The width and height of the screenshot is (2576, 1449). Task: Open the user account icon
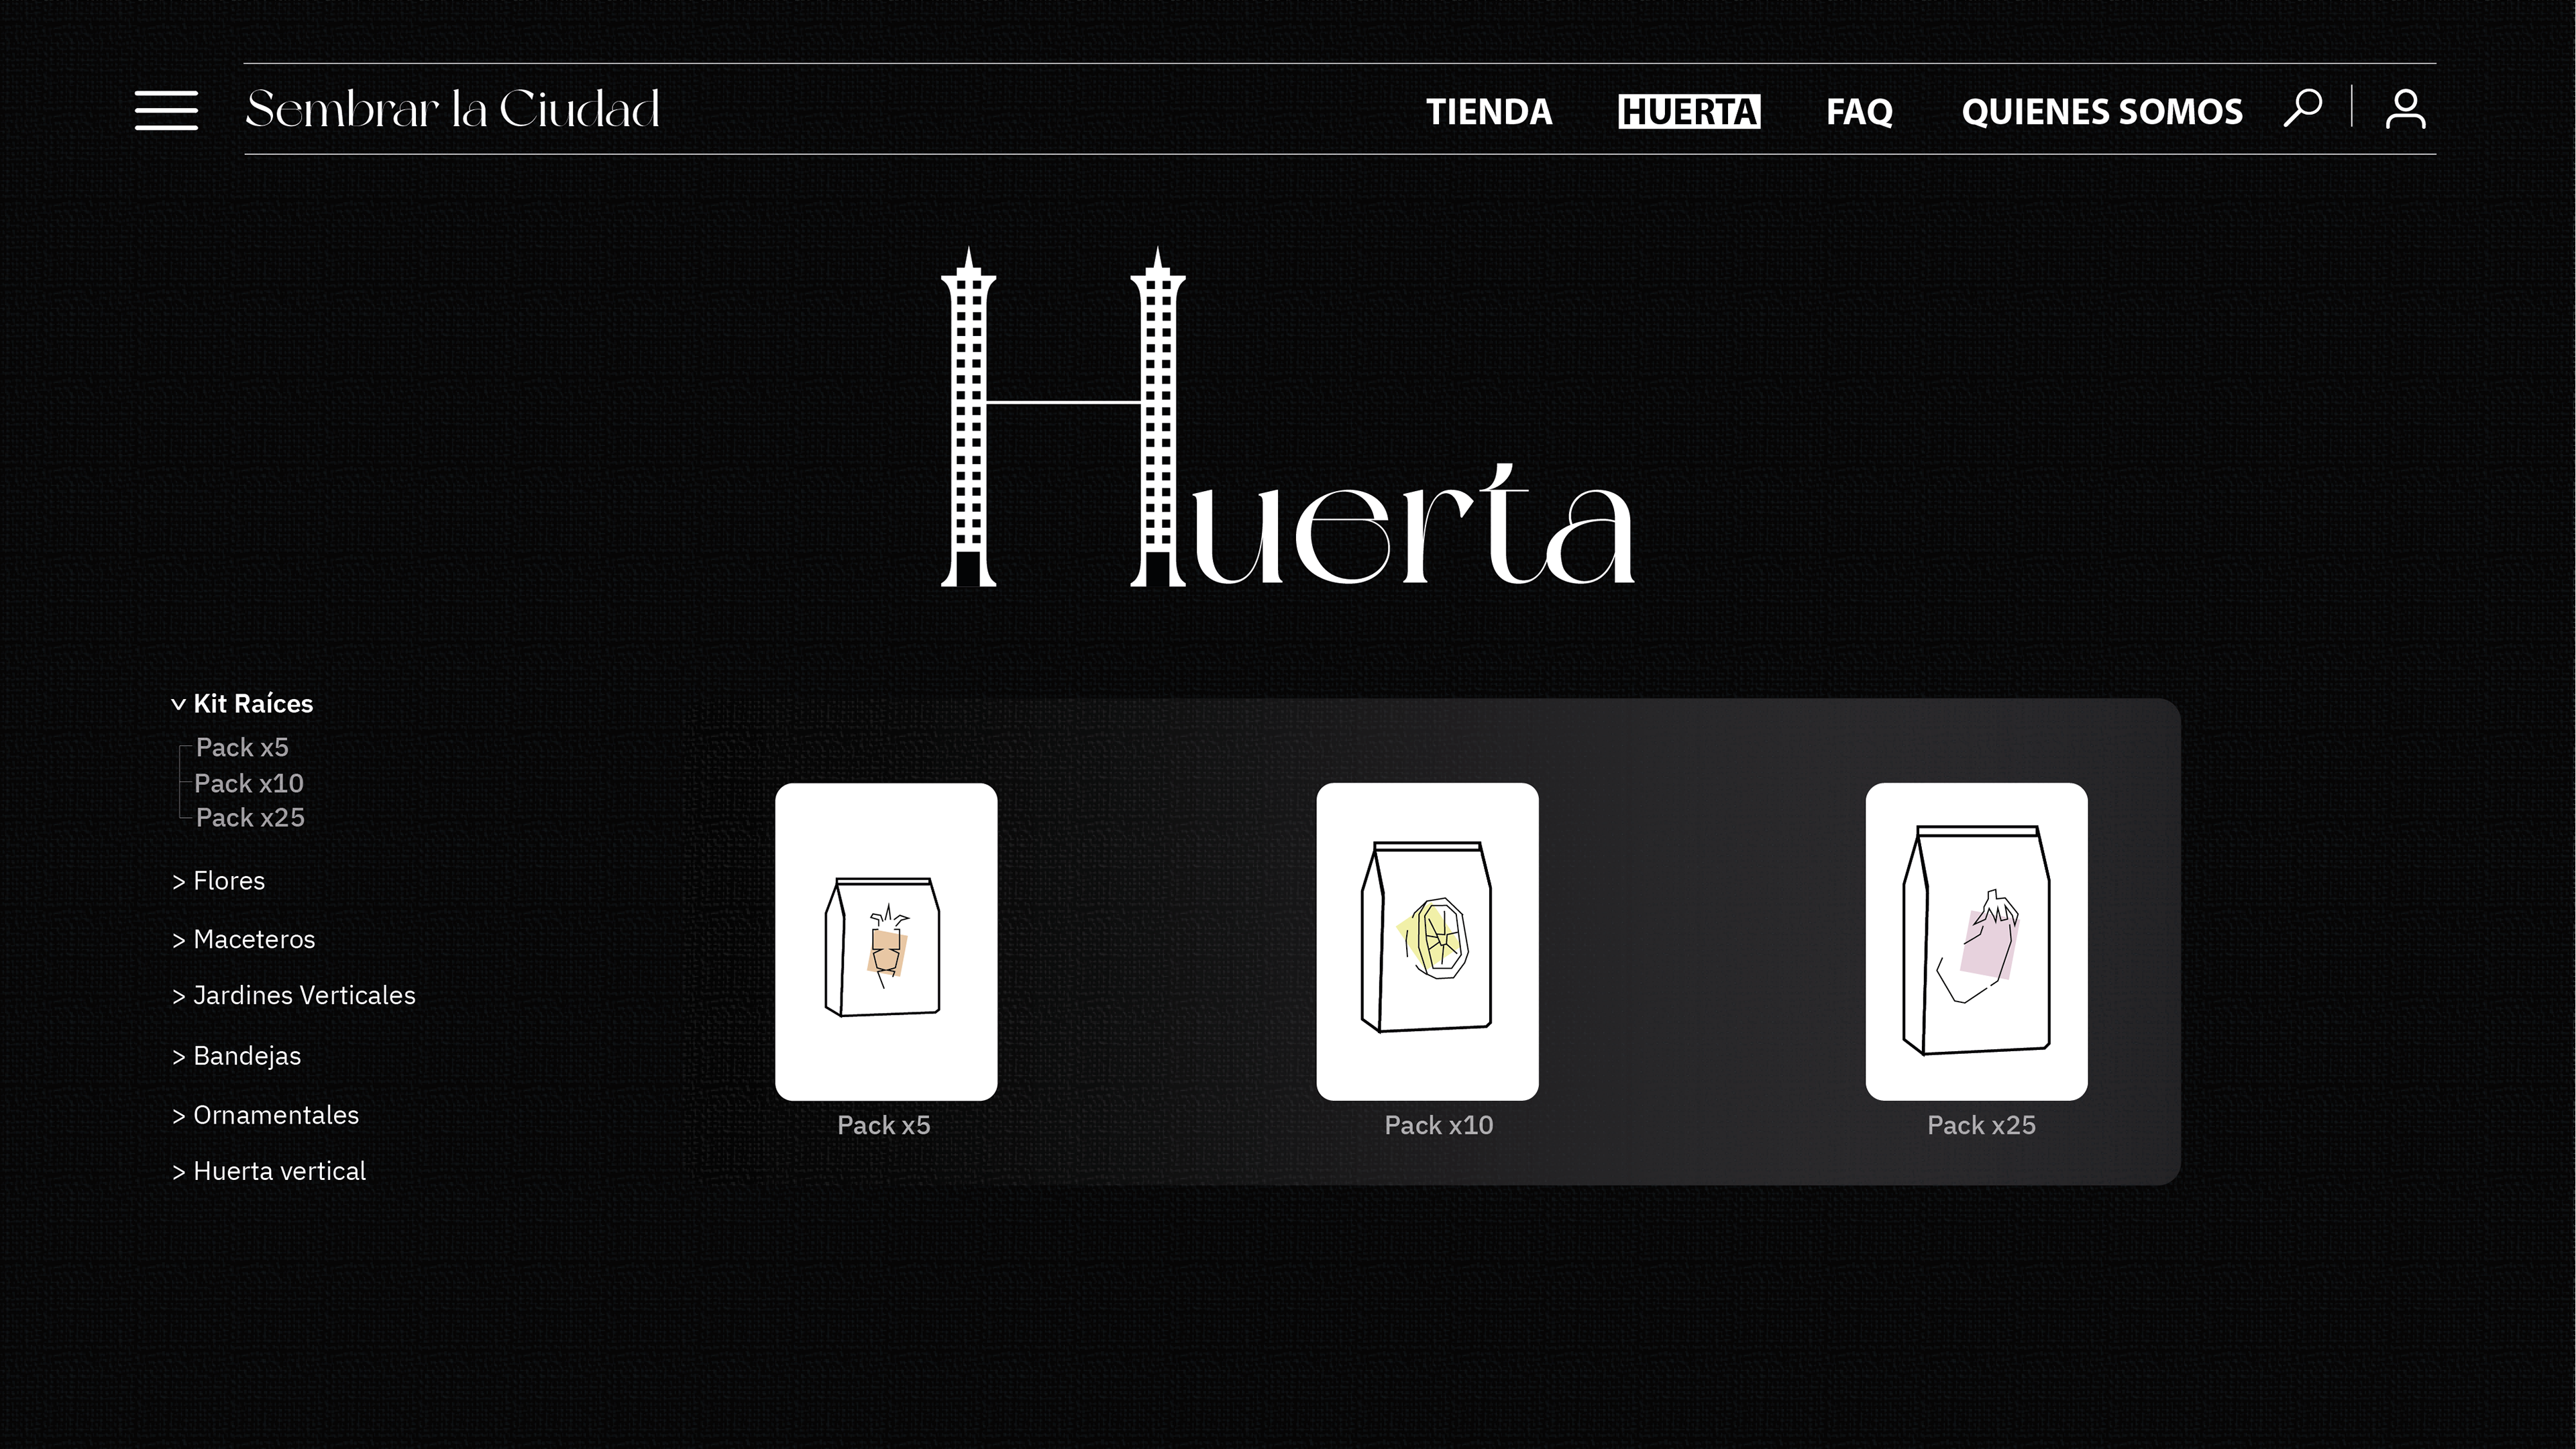(2405, 109)
